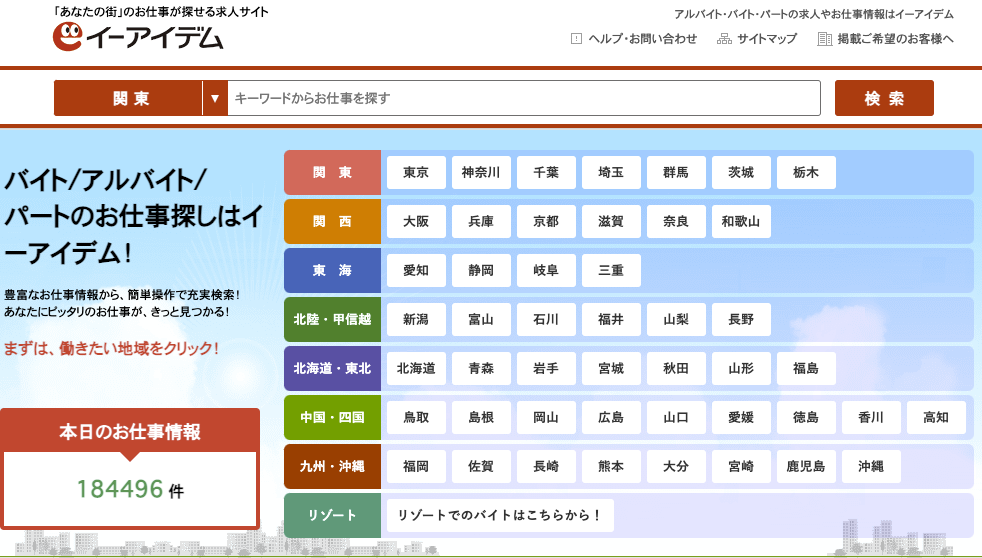Click the keyword search input field
Viewport: 982px width, 558px height.
pos(524,98)
